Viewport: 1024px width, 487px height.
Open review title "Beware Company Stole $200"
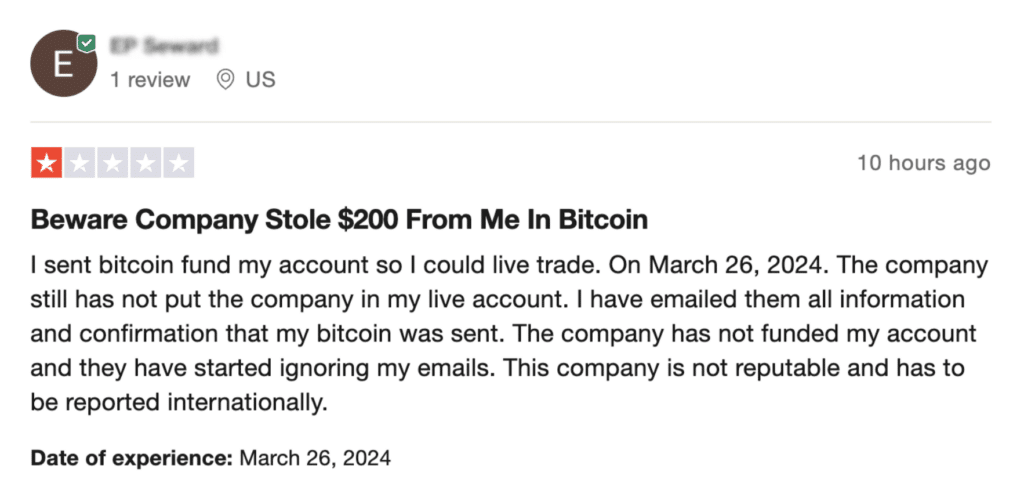(x=339, y=220)
